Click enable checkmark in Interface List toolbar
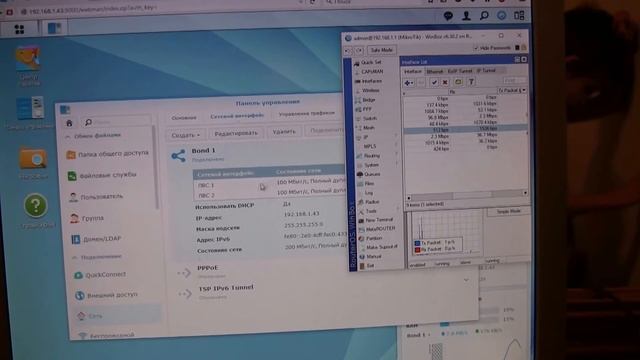This screenshot has height=360, width=640. tap(434, 82)
